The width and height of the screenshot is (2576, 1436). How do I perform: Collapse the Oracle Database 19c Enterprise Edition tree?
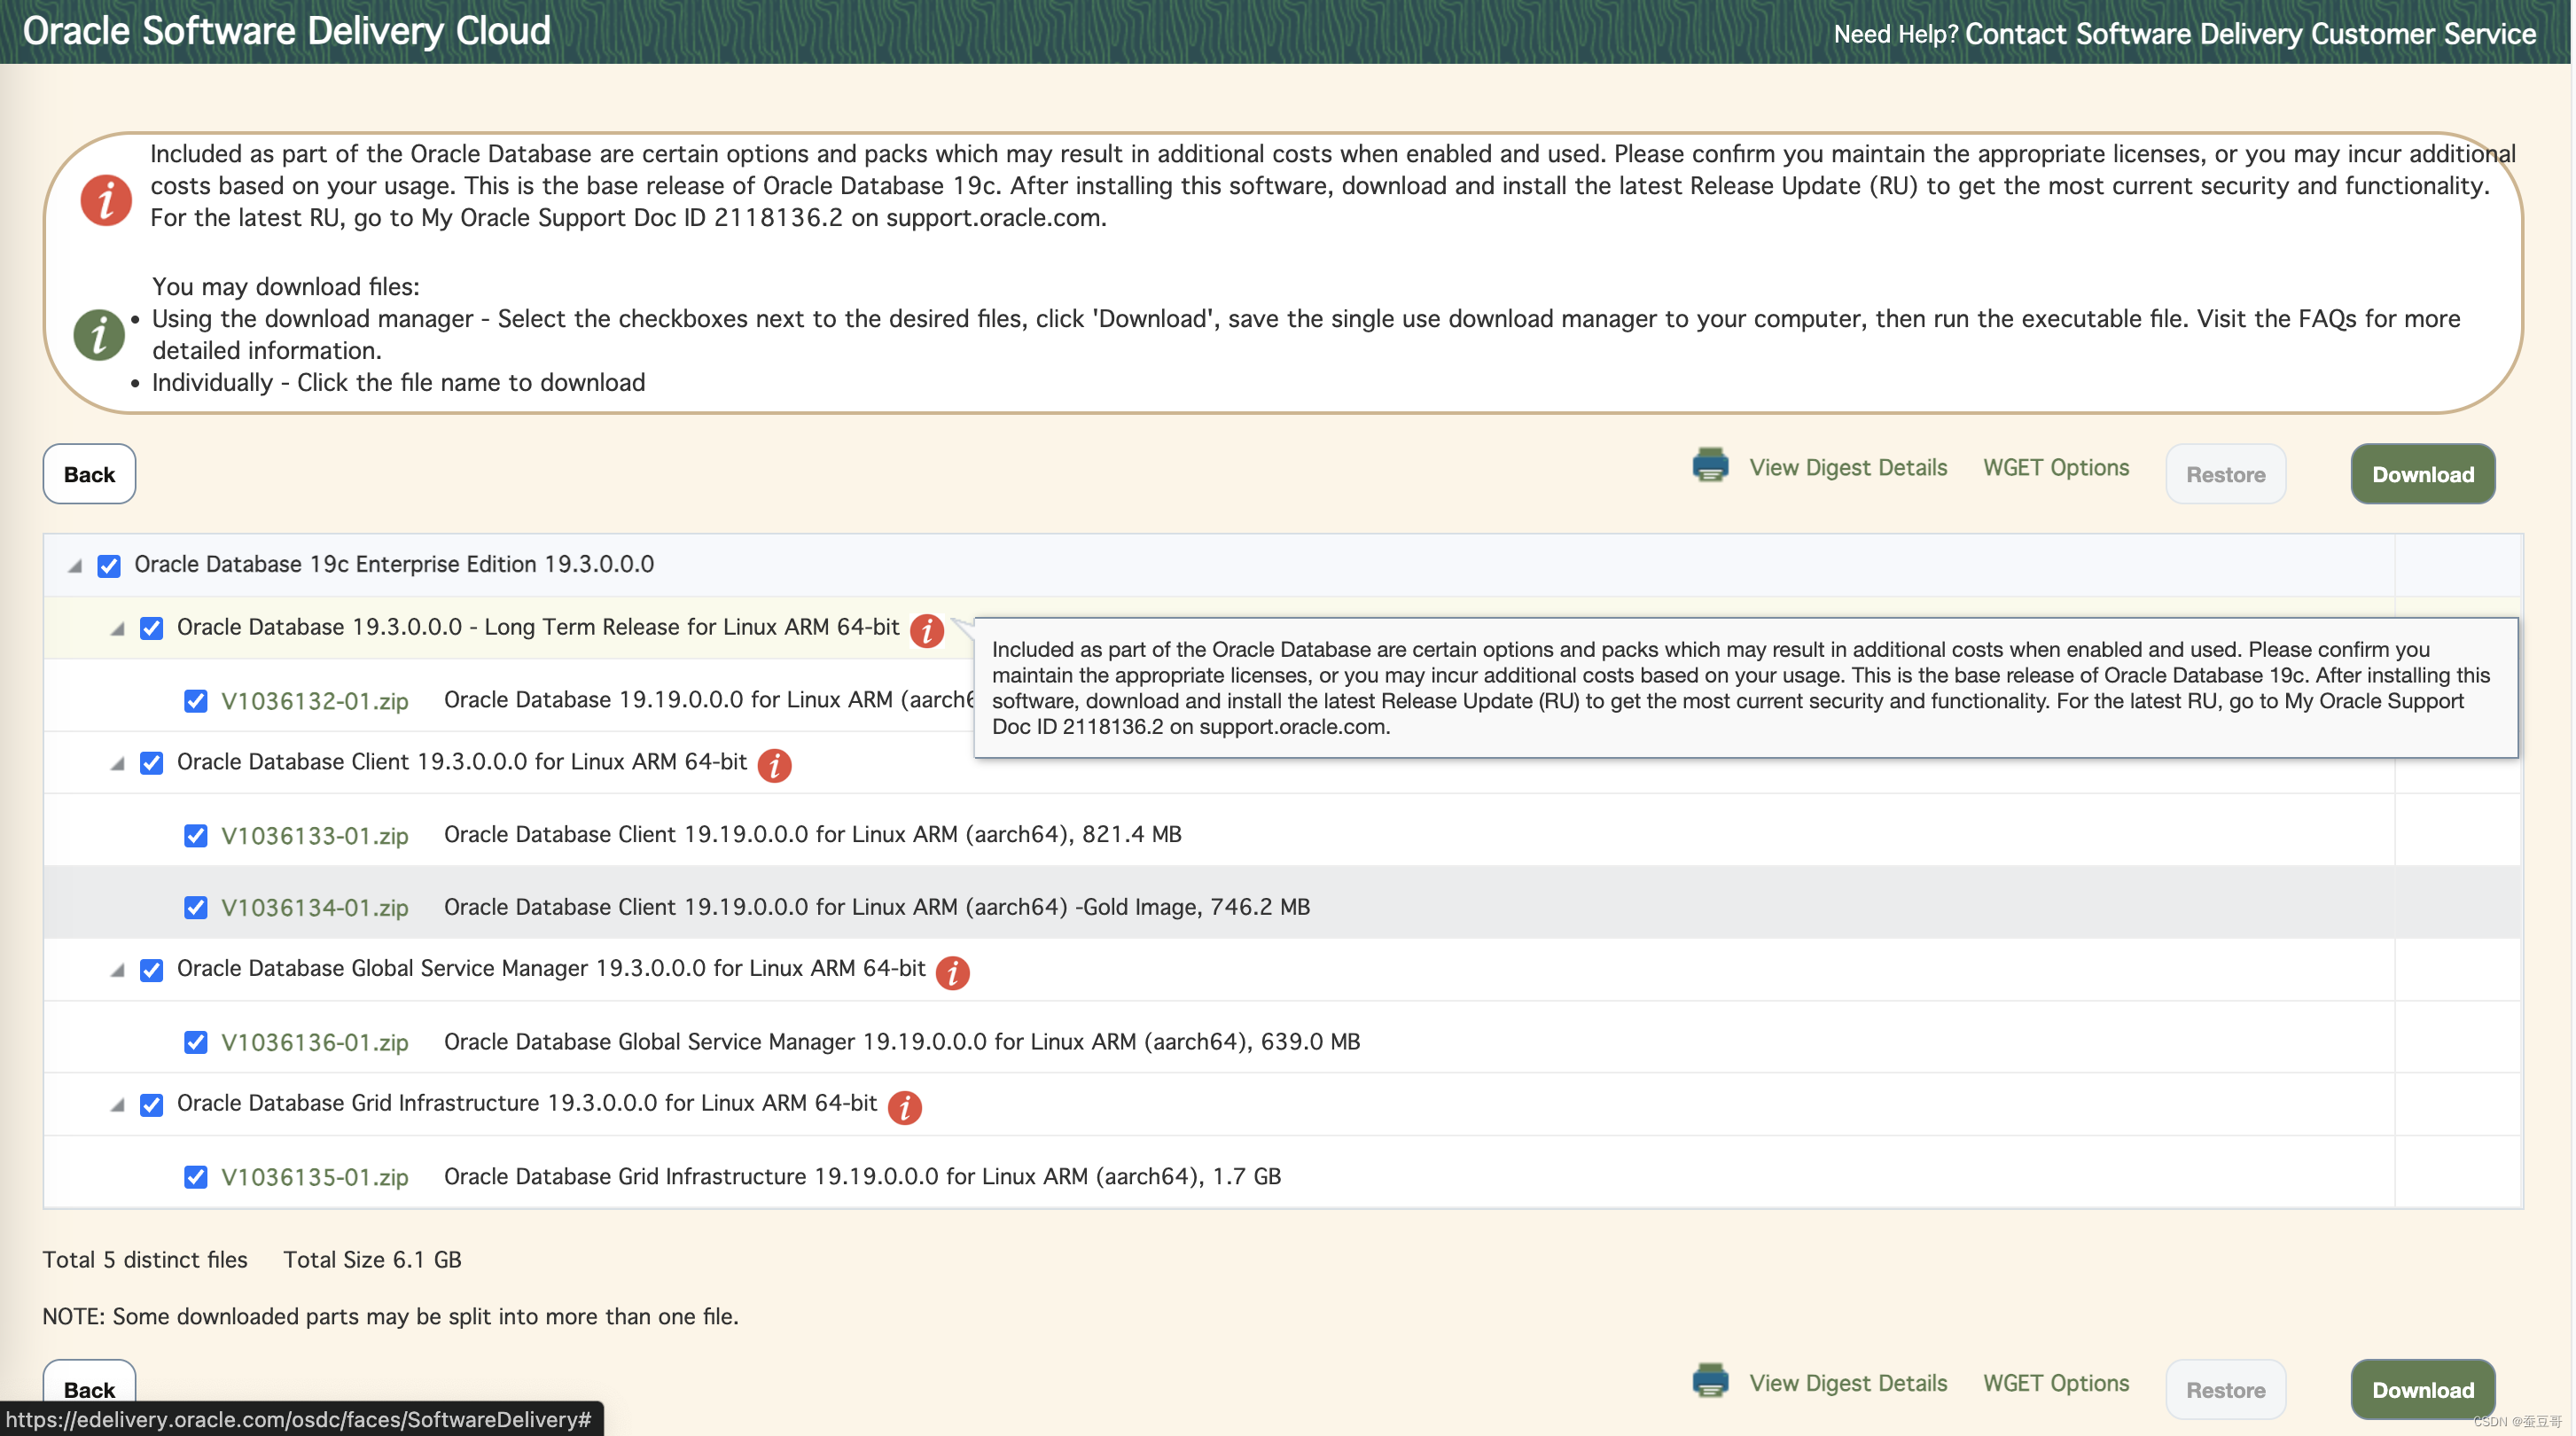[x=75, y=566]
